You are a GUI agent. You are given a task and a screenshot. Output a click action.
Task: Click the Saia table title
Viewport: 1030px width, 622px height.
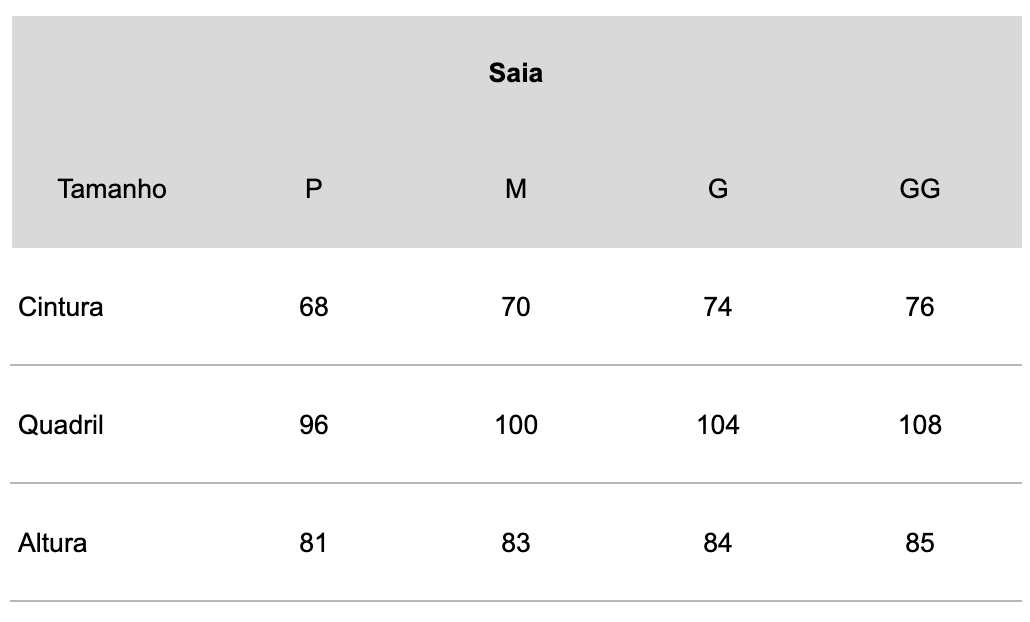(x=516, y=73)
